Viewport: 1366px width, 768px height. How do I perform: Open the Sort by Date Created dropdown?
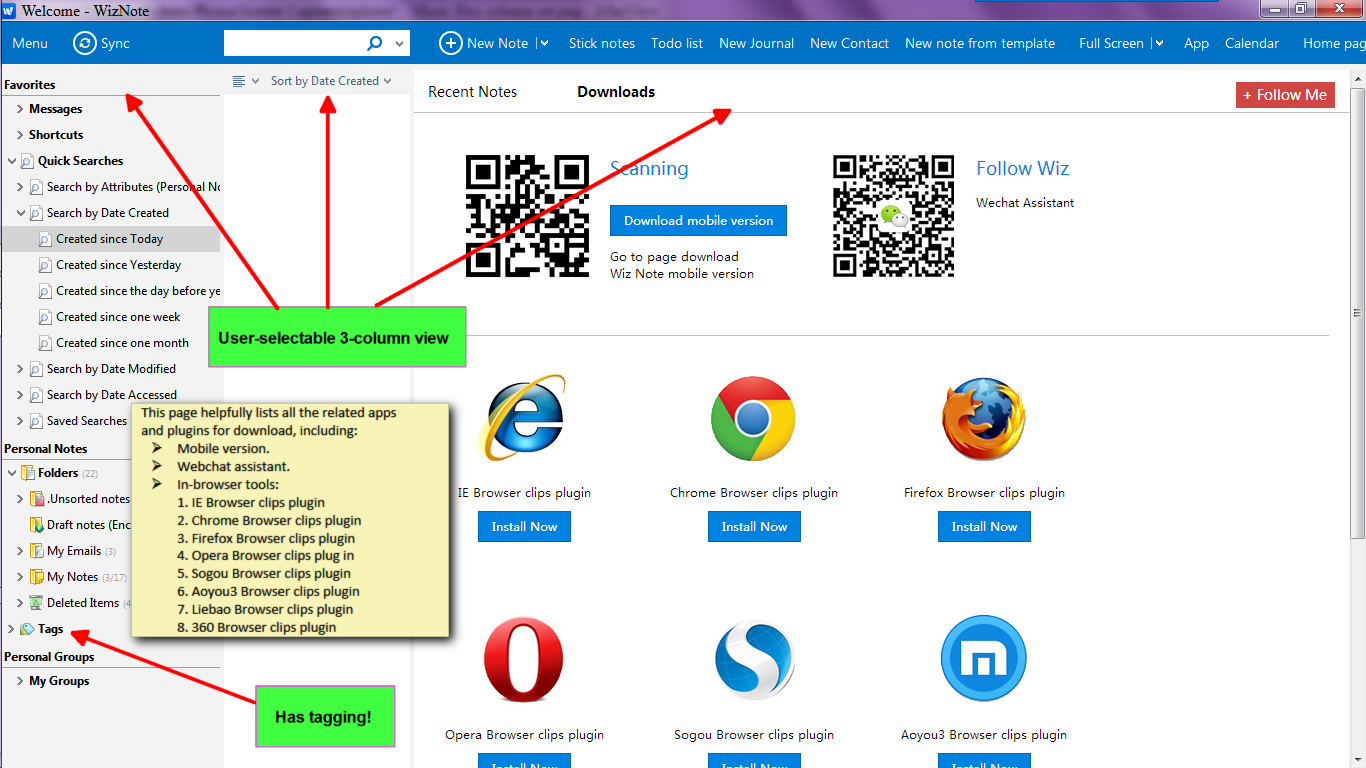click(x=331, y=81)
